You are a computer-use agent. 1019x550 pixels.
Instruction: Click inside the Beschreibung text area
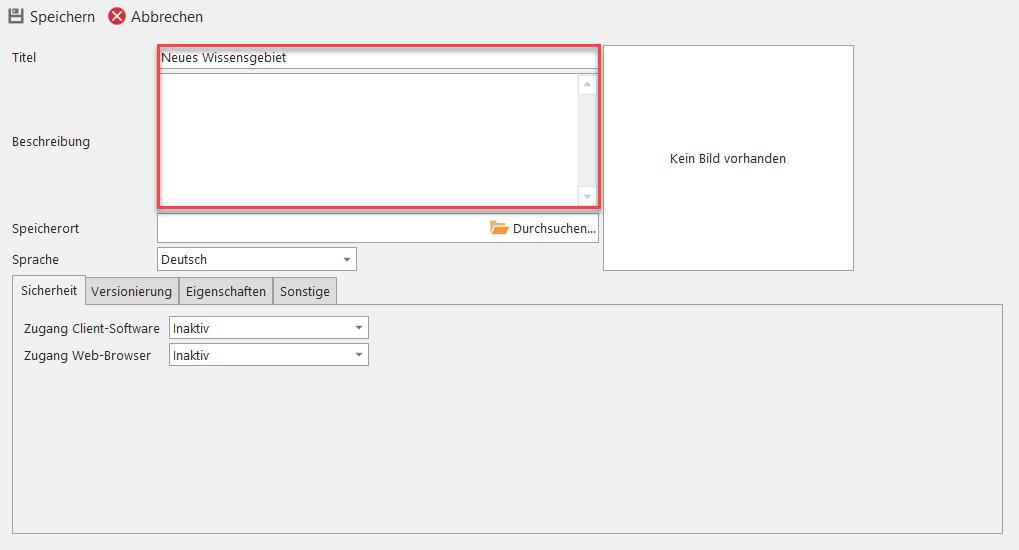[x=367, y=140]
